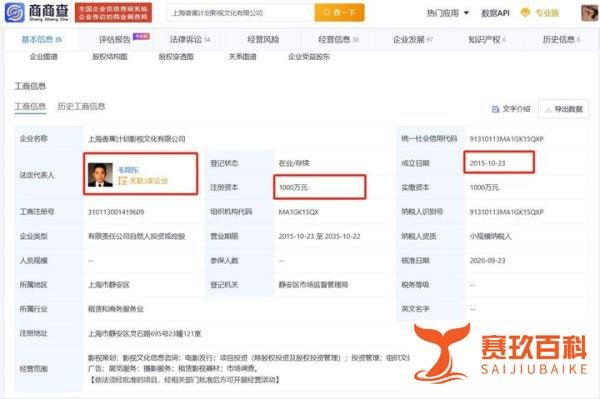Screen dimensions: 600x399
Task: Select the registration authority 静安区市场监督管理局
Action: (x=313, y=285)
